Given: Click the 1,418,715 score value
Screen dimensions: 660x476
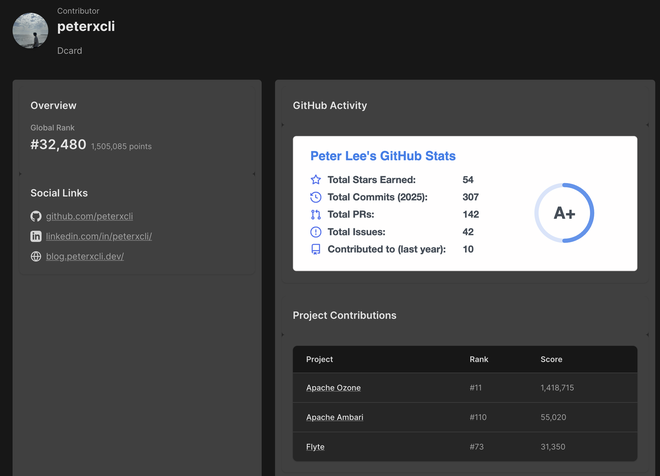Looking at the screenshot, I should (x=557, y=388).
